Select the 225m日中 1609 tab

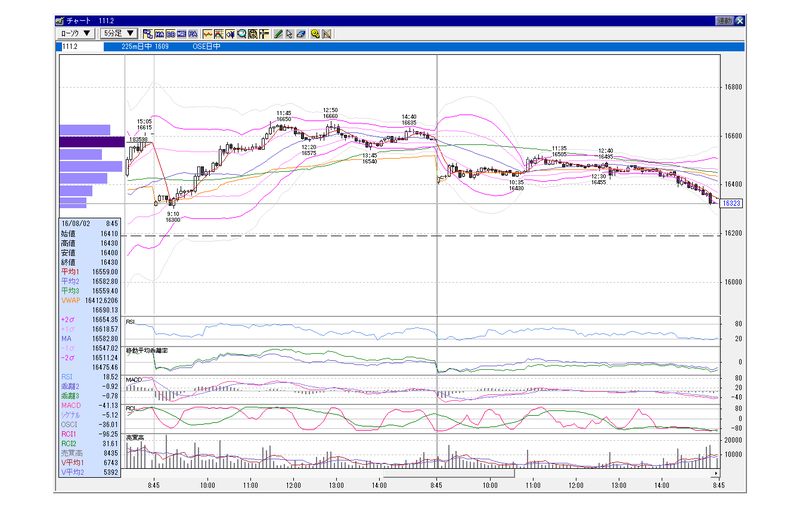point(145,46)
